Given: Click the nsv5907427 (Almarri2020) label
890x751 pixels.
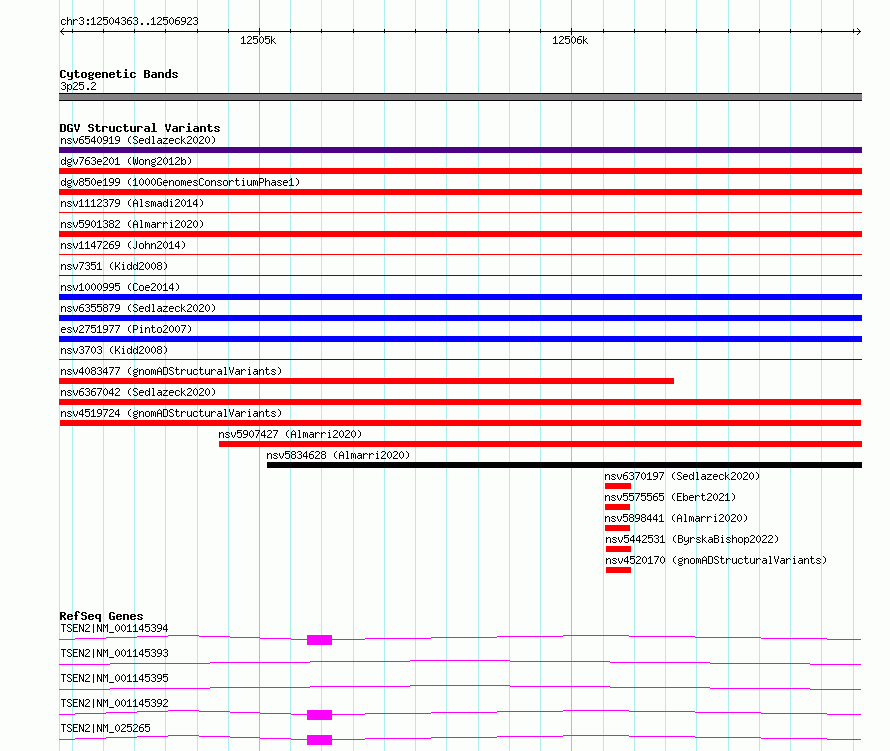Looking at the screenshot, I should point(290,434).
